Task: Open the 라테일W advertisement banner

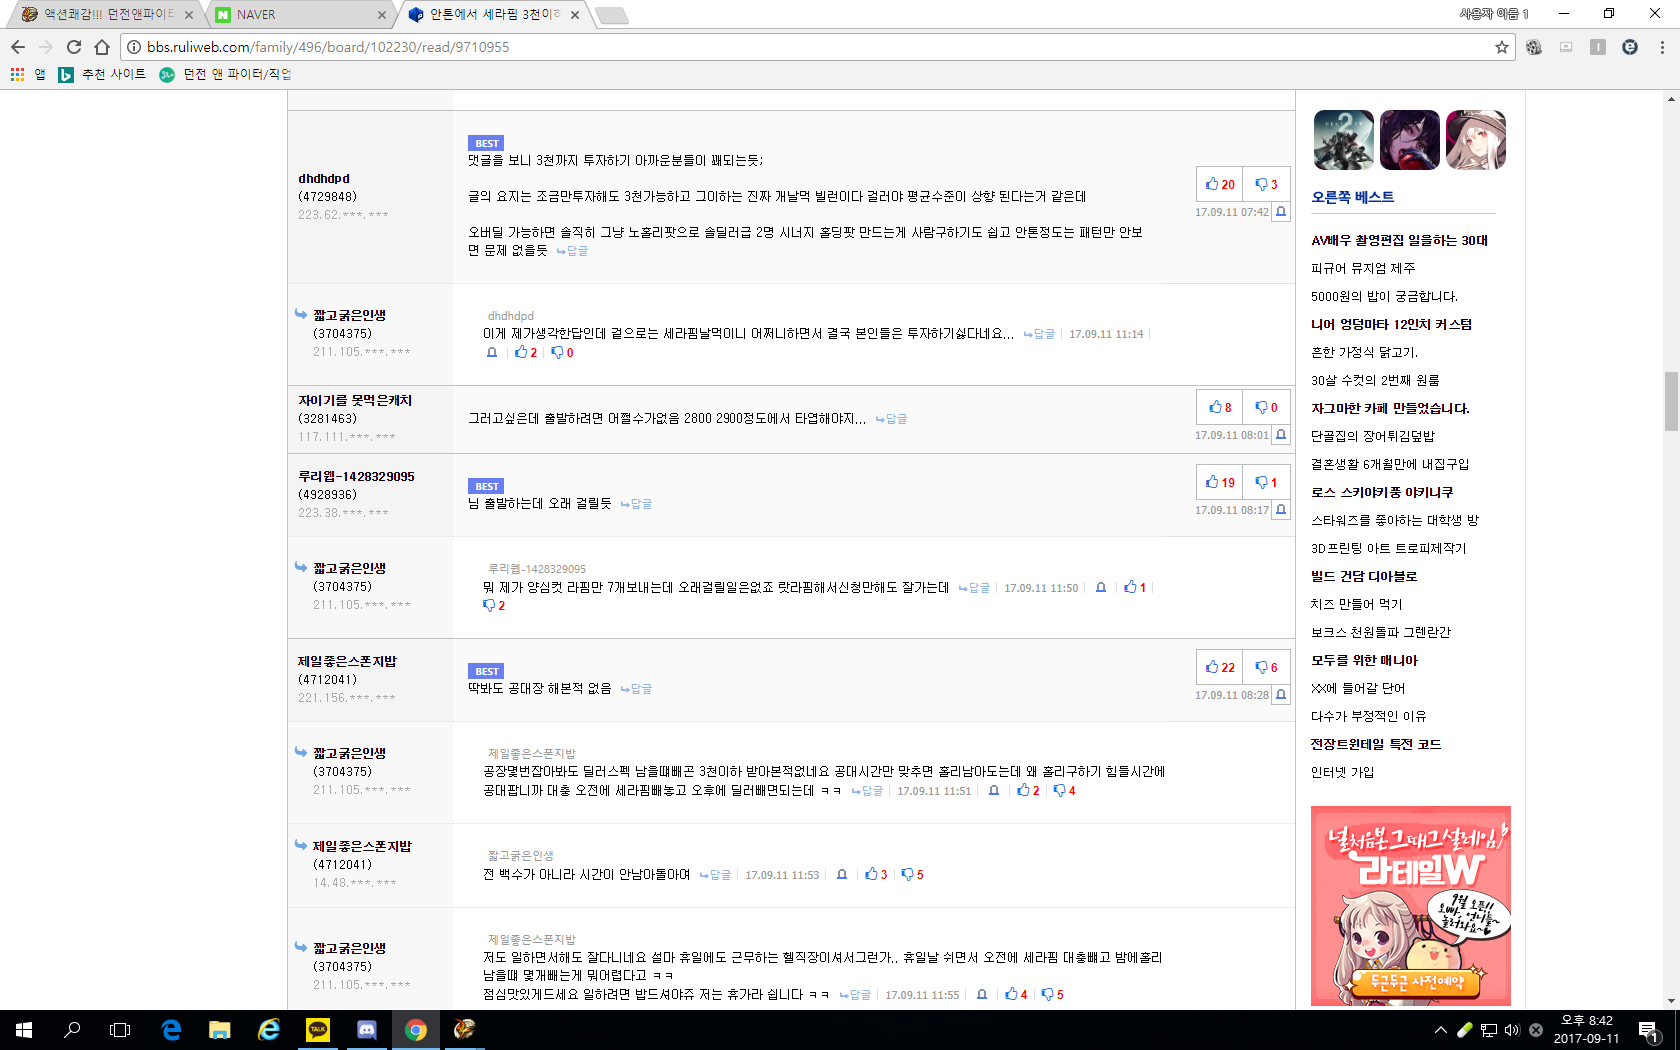Action: [1410, 905]
